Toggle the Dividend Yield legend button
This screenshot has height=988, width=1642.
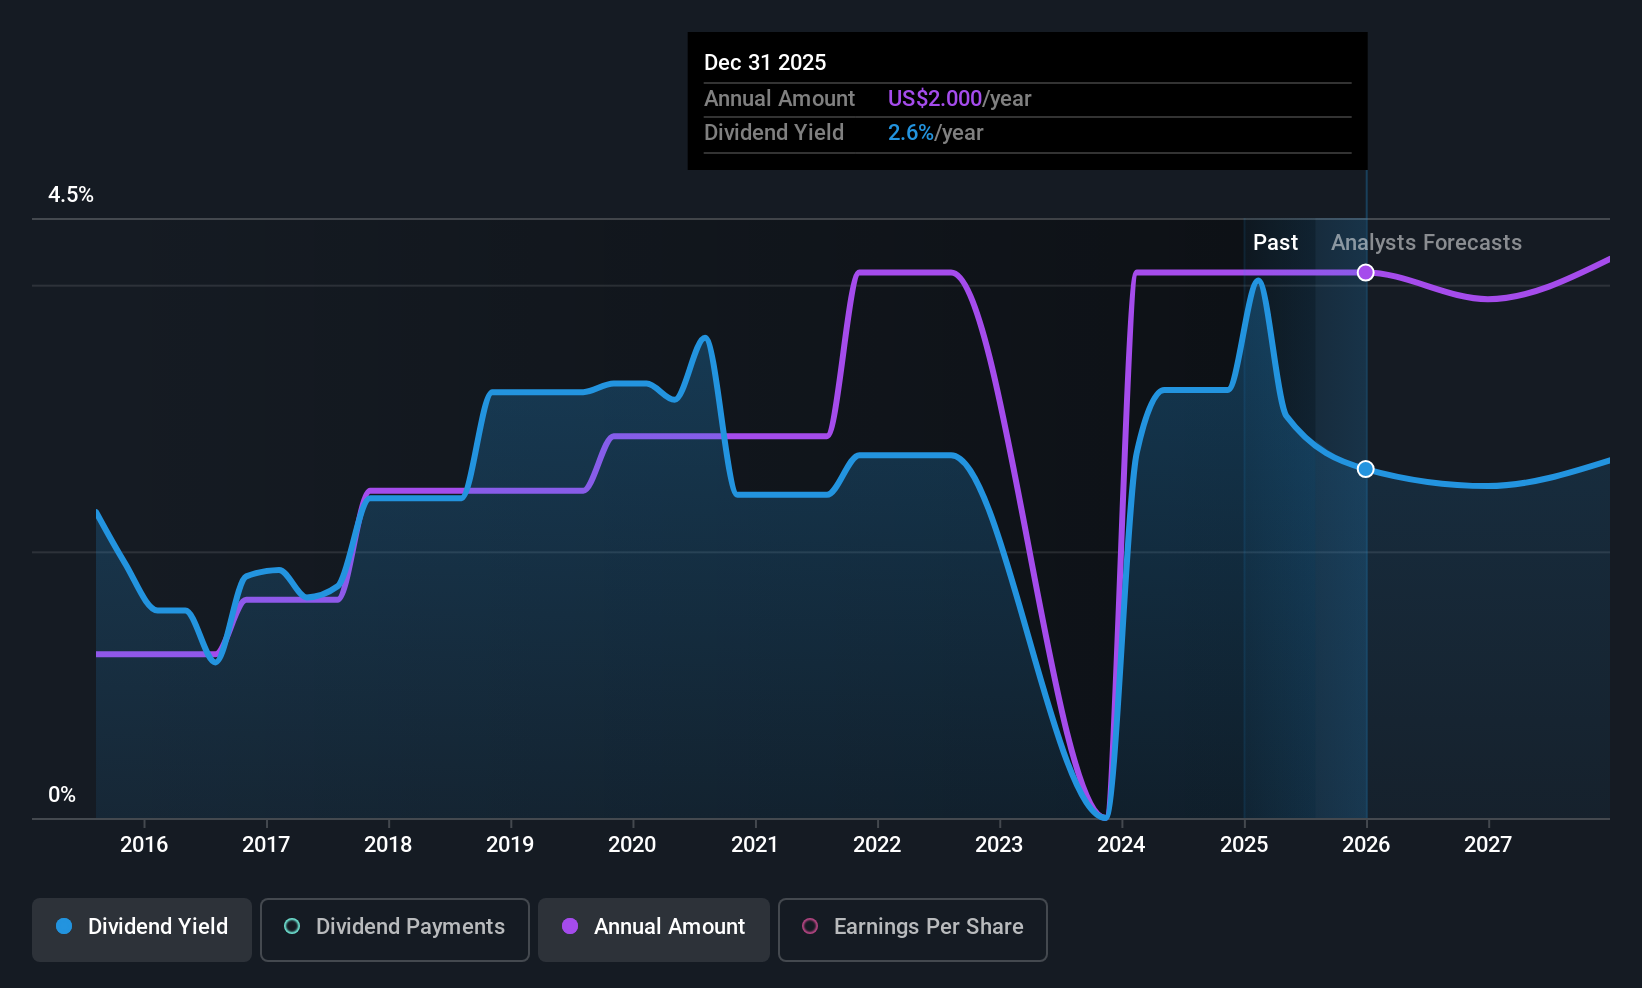point(142,930)
